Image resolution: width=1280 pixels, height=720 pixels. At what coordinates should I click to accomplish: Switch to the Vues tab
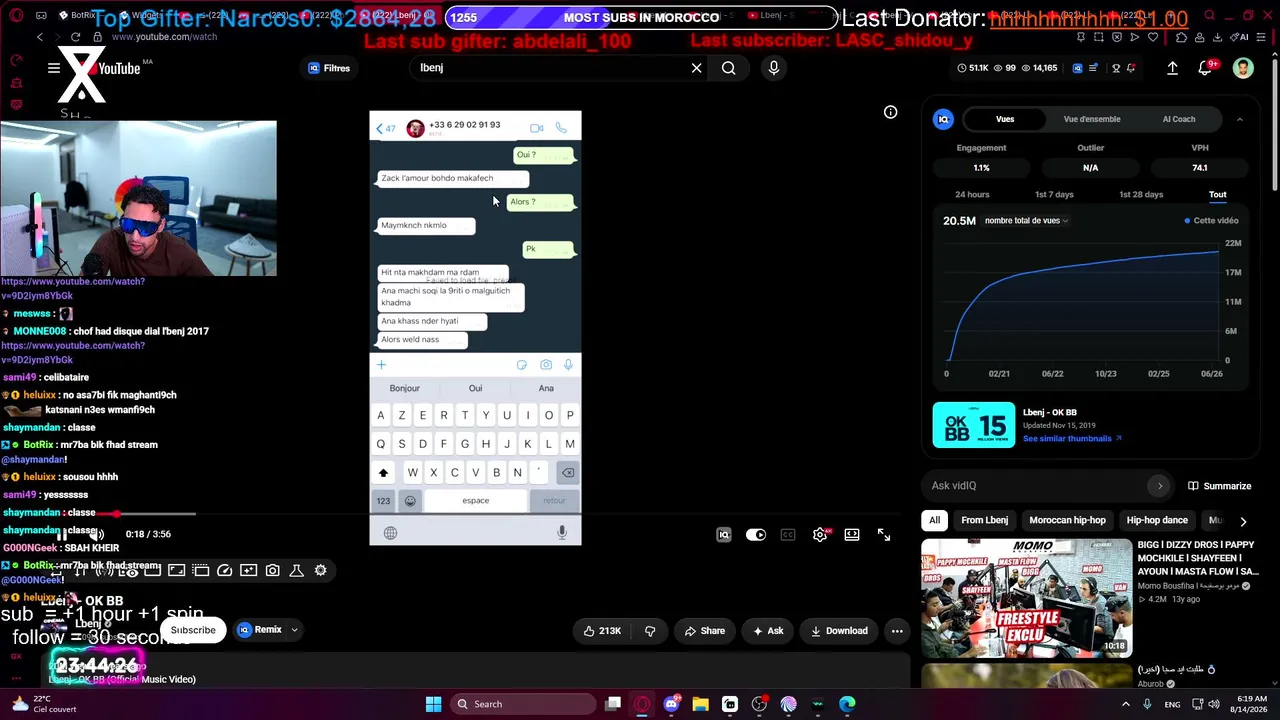pos(1005,119)
